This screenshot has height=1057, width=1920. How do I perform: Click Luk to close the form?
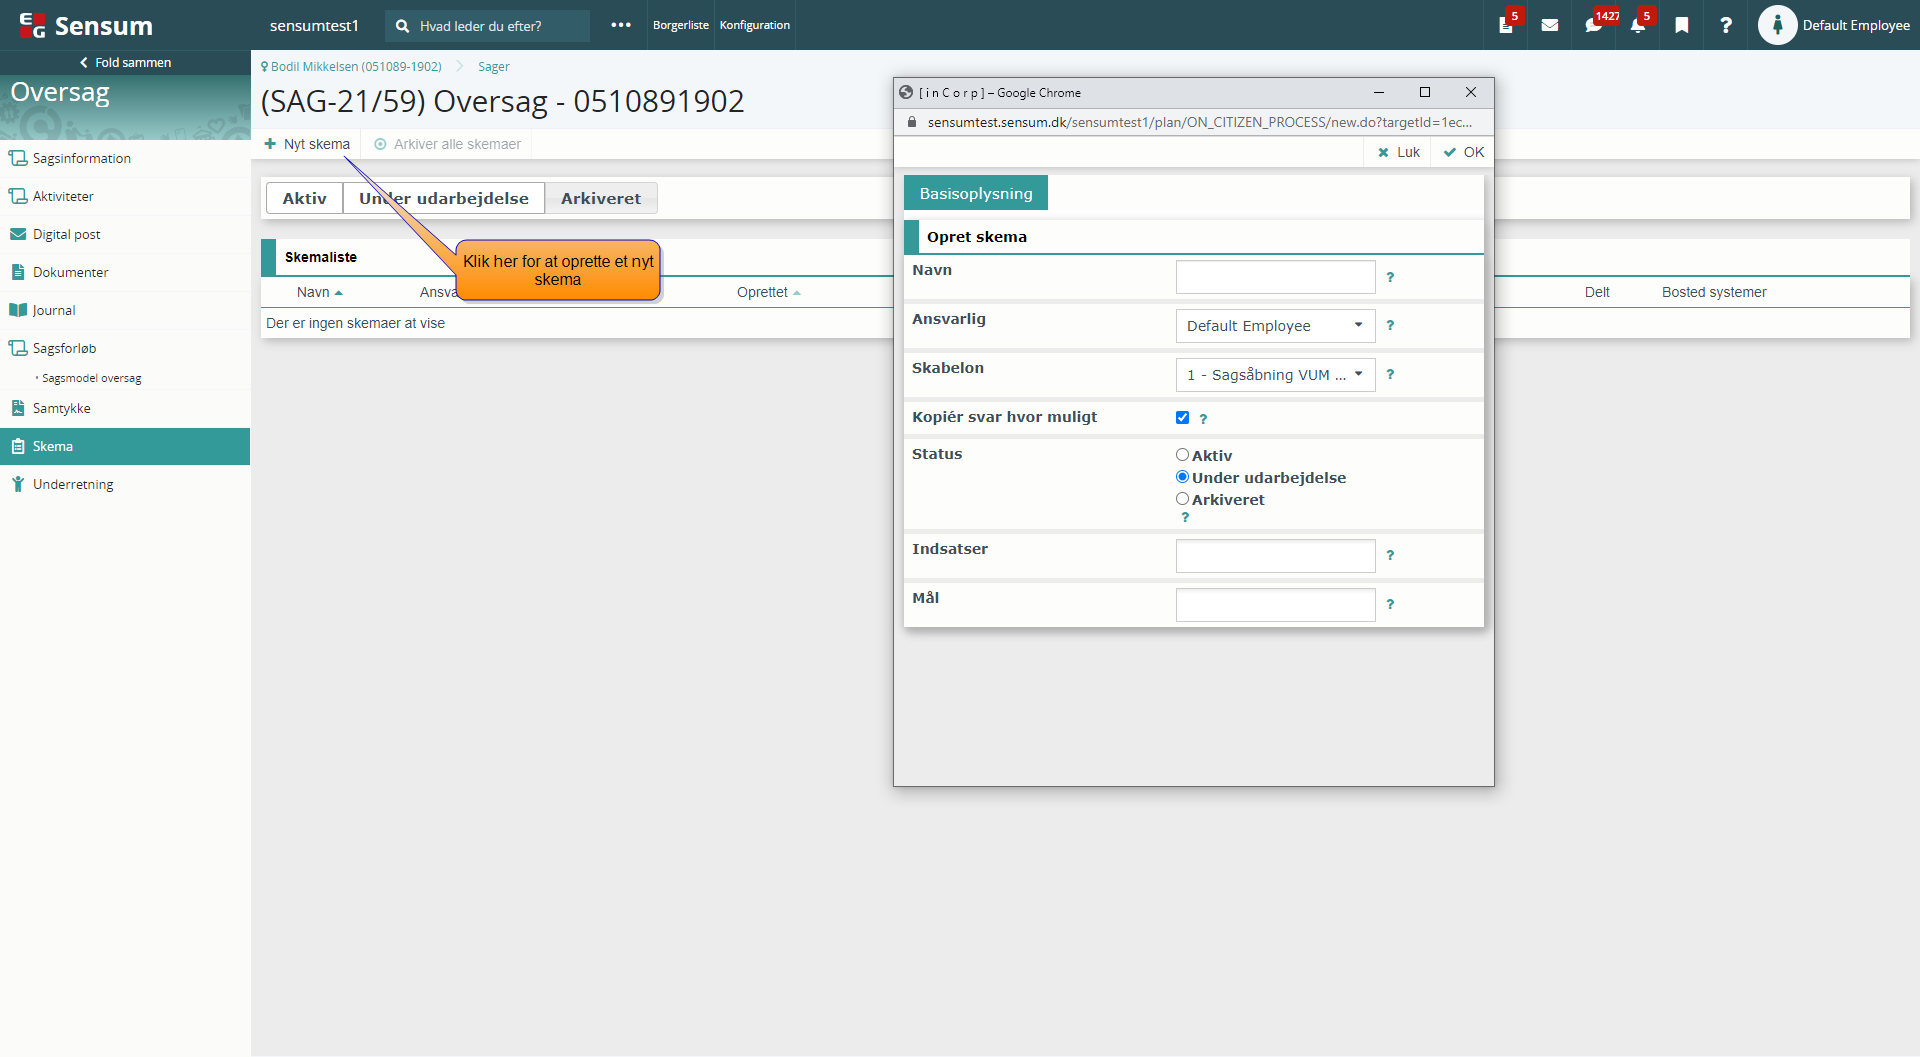[x=1398, y=152]
